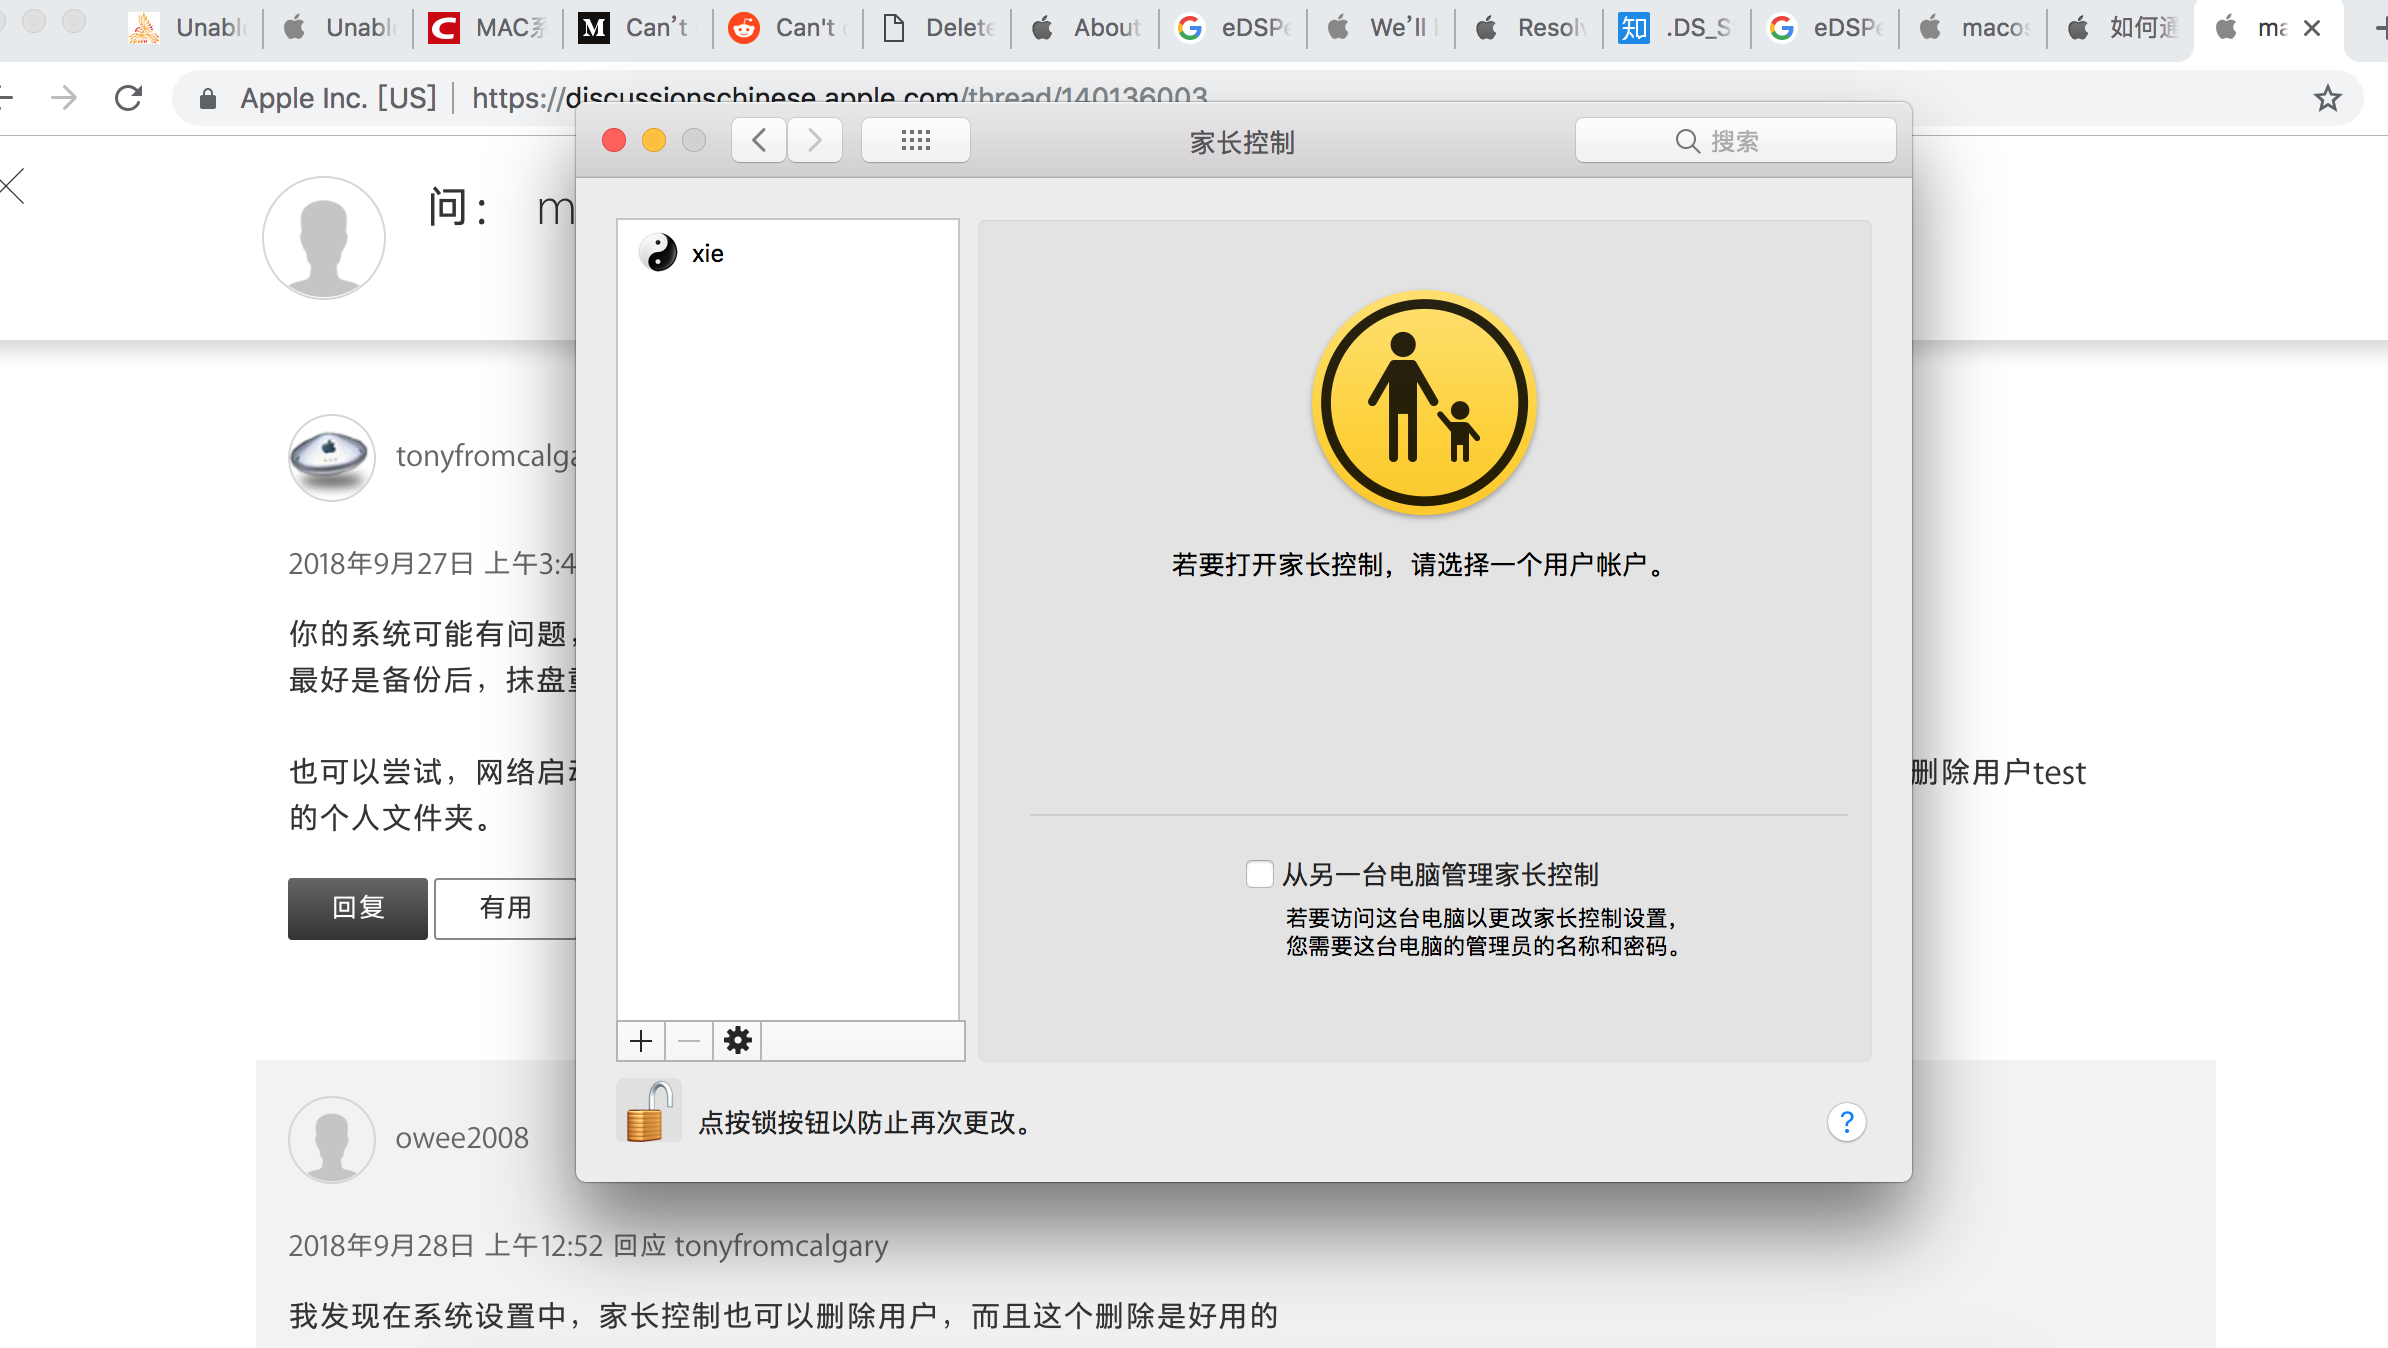Image resolution: width=2388 pixels, height=1348 pixels.
Task: Enable managing parental controls from another computer
Action: click(x=1259, y=874)
